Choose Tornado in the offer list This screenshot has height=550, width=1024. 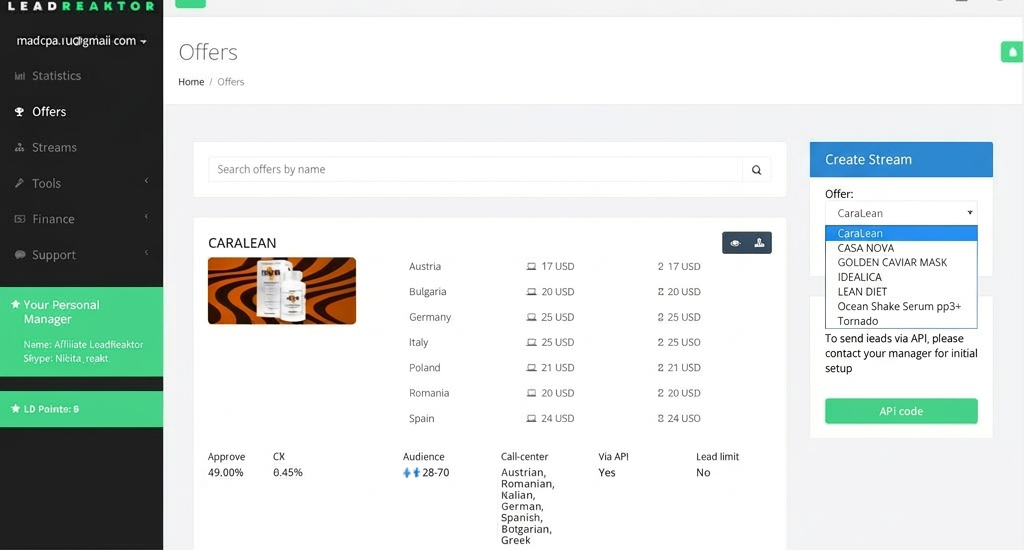pyautogui.click(x=901, y=321)
